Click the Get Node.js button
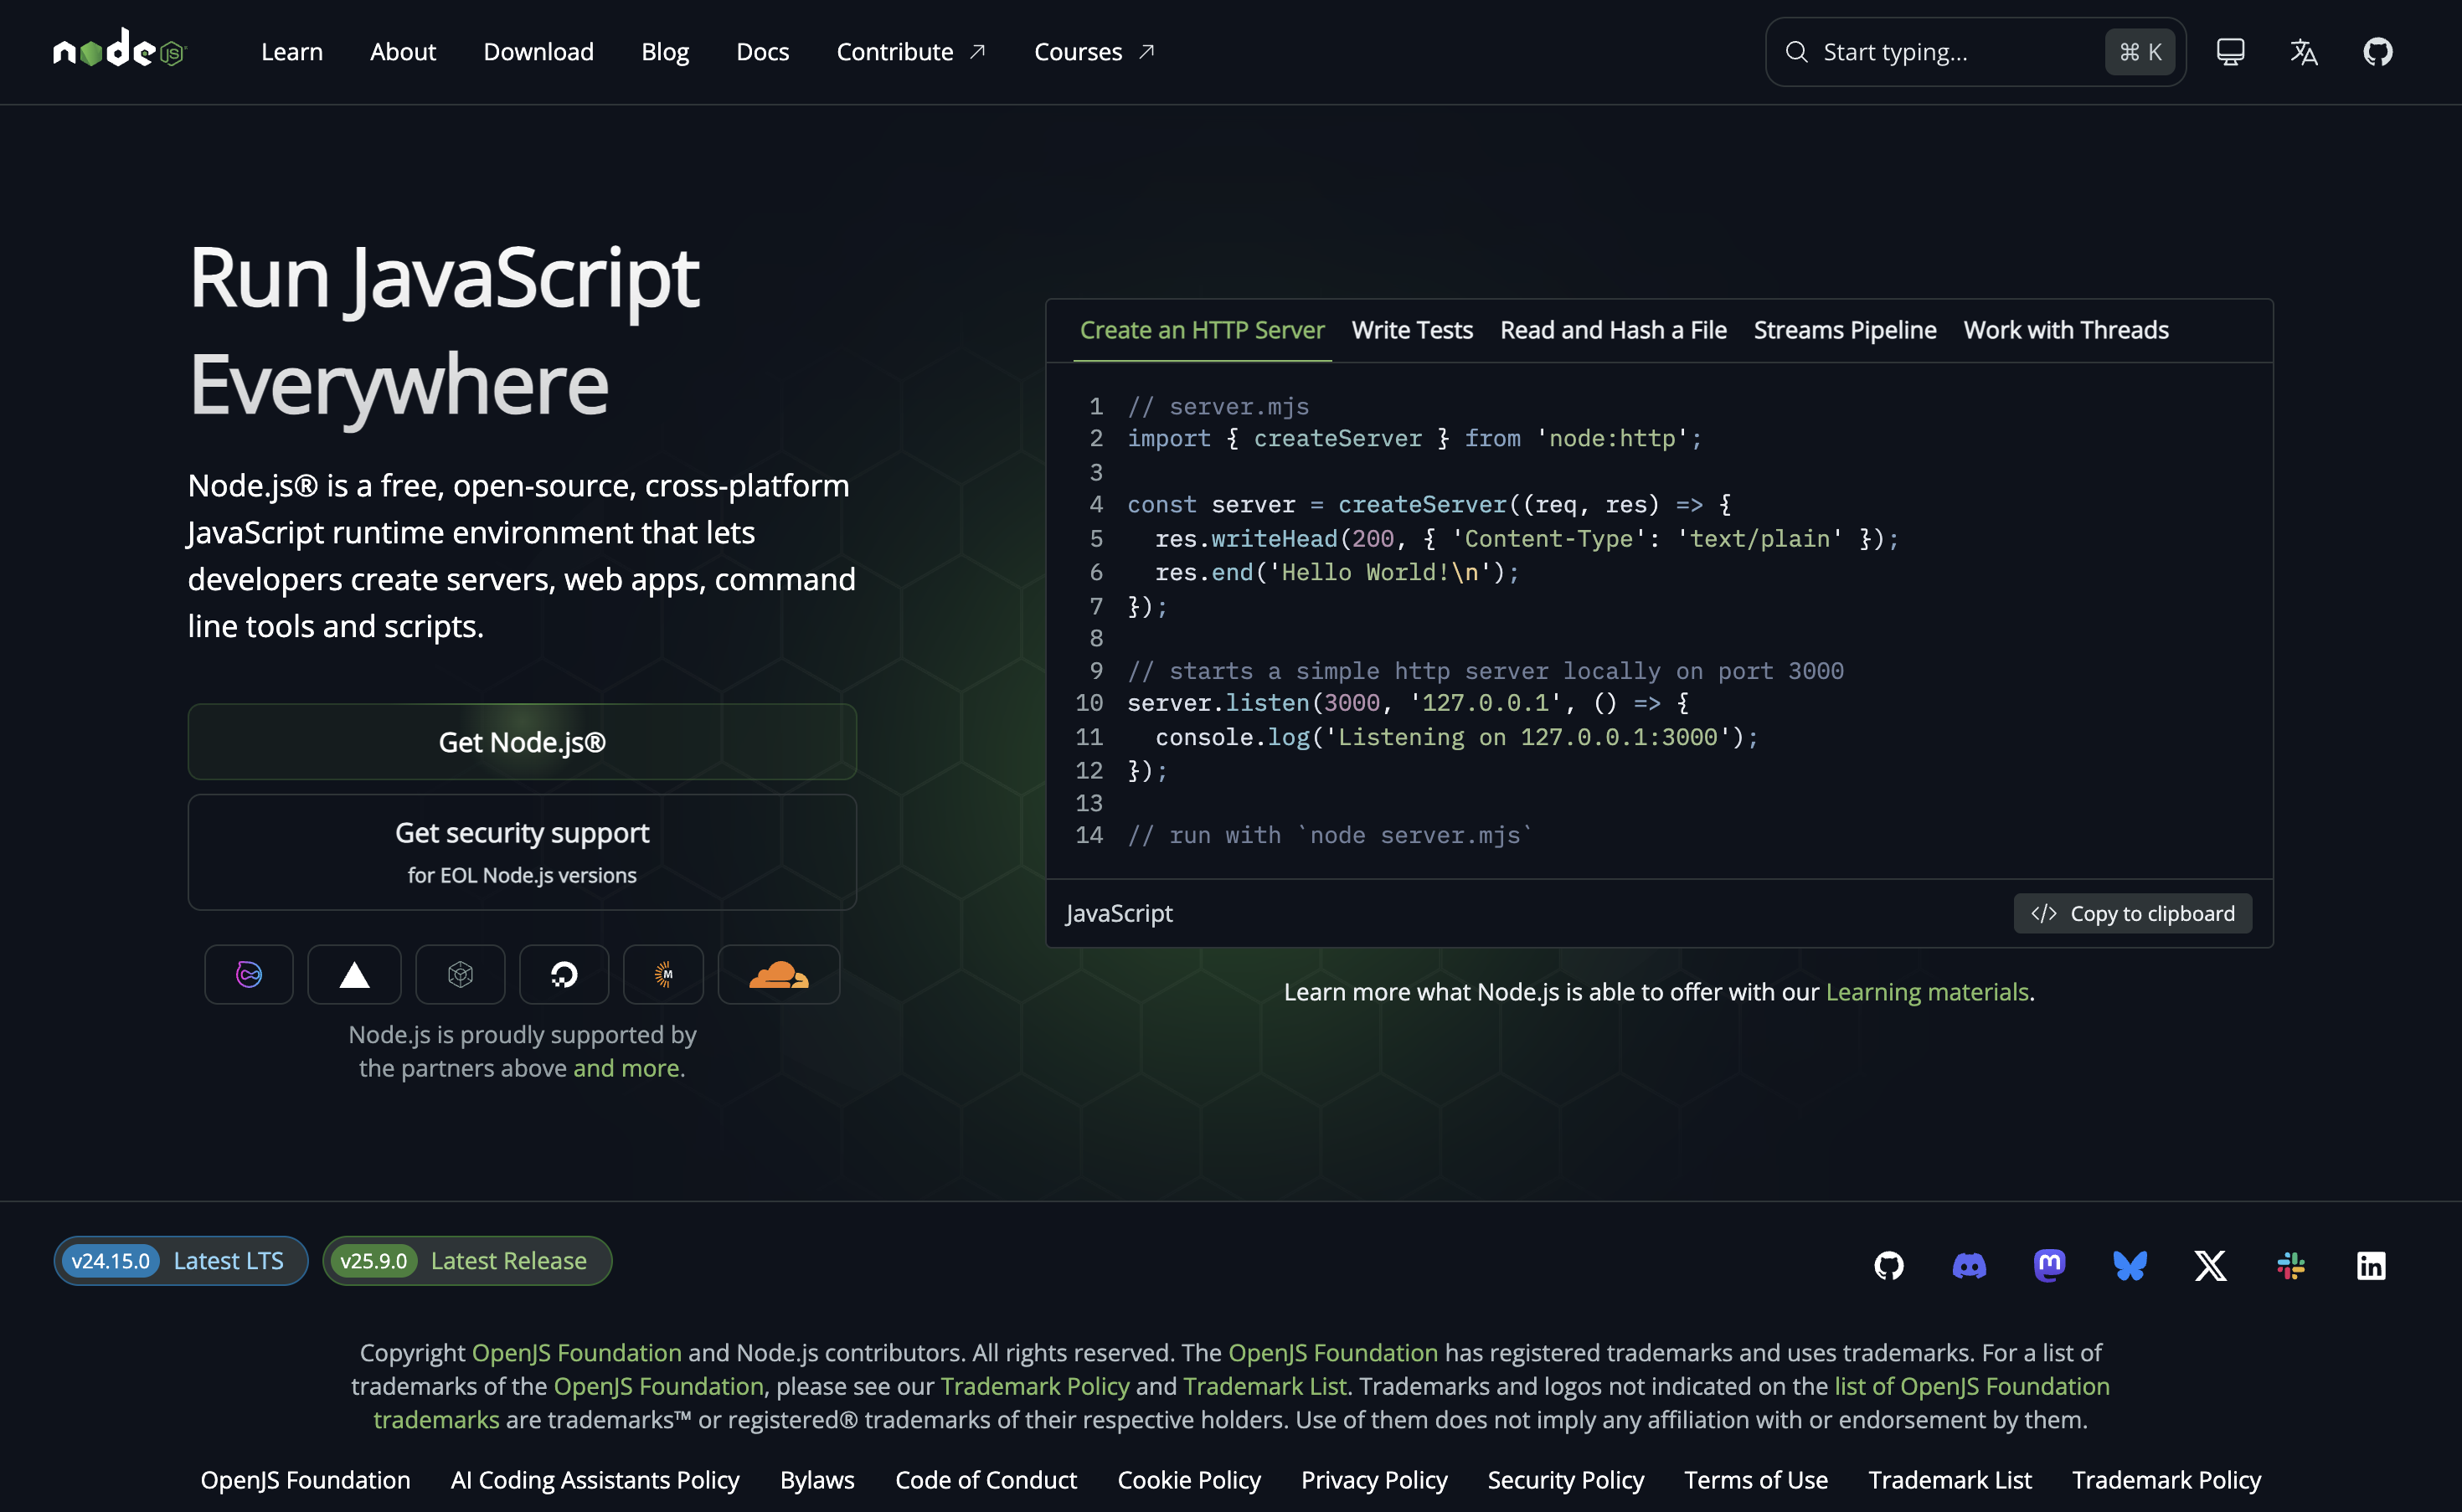This screenshot has height=1512, width=2462. (x=521, y=741)
